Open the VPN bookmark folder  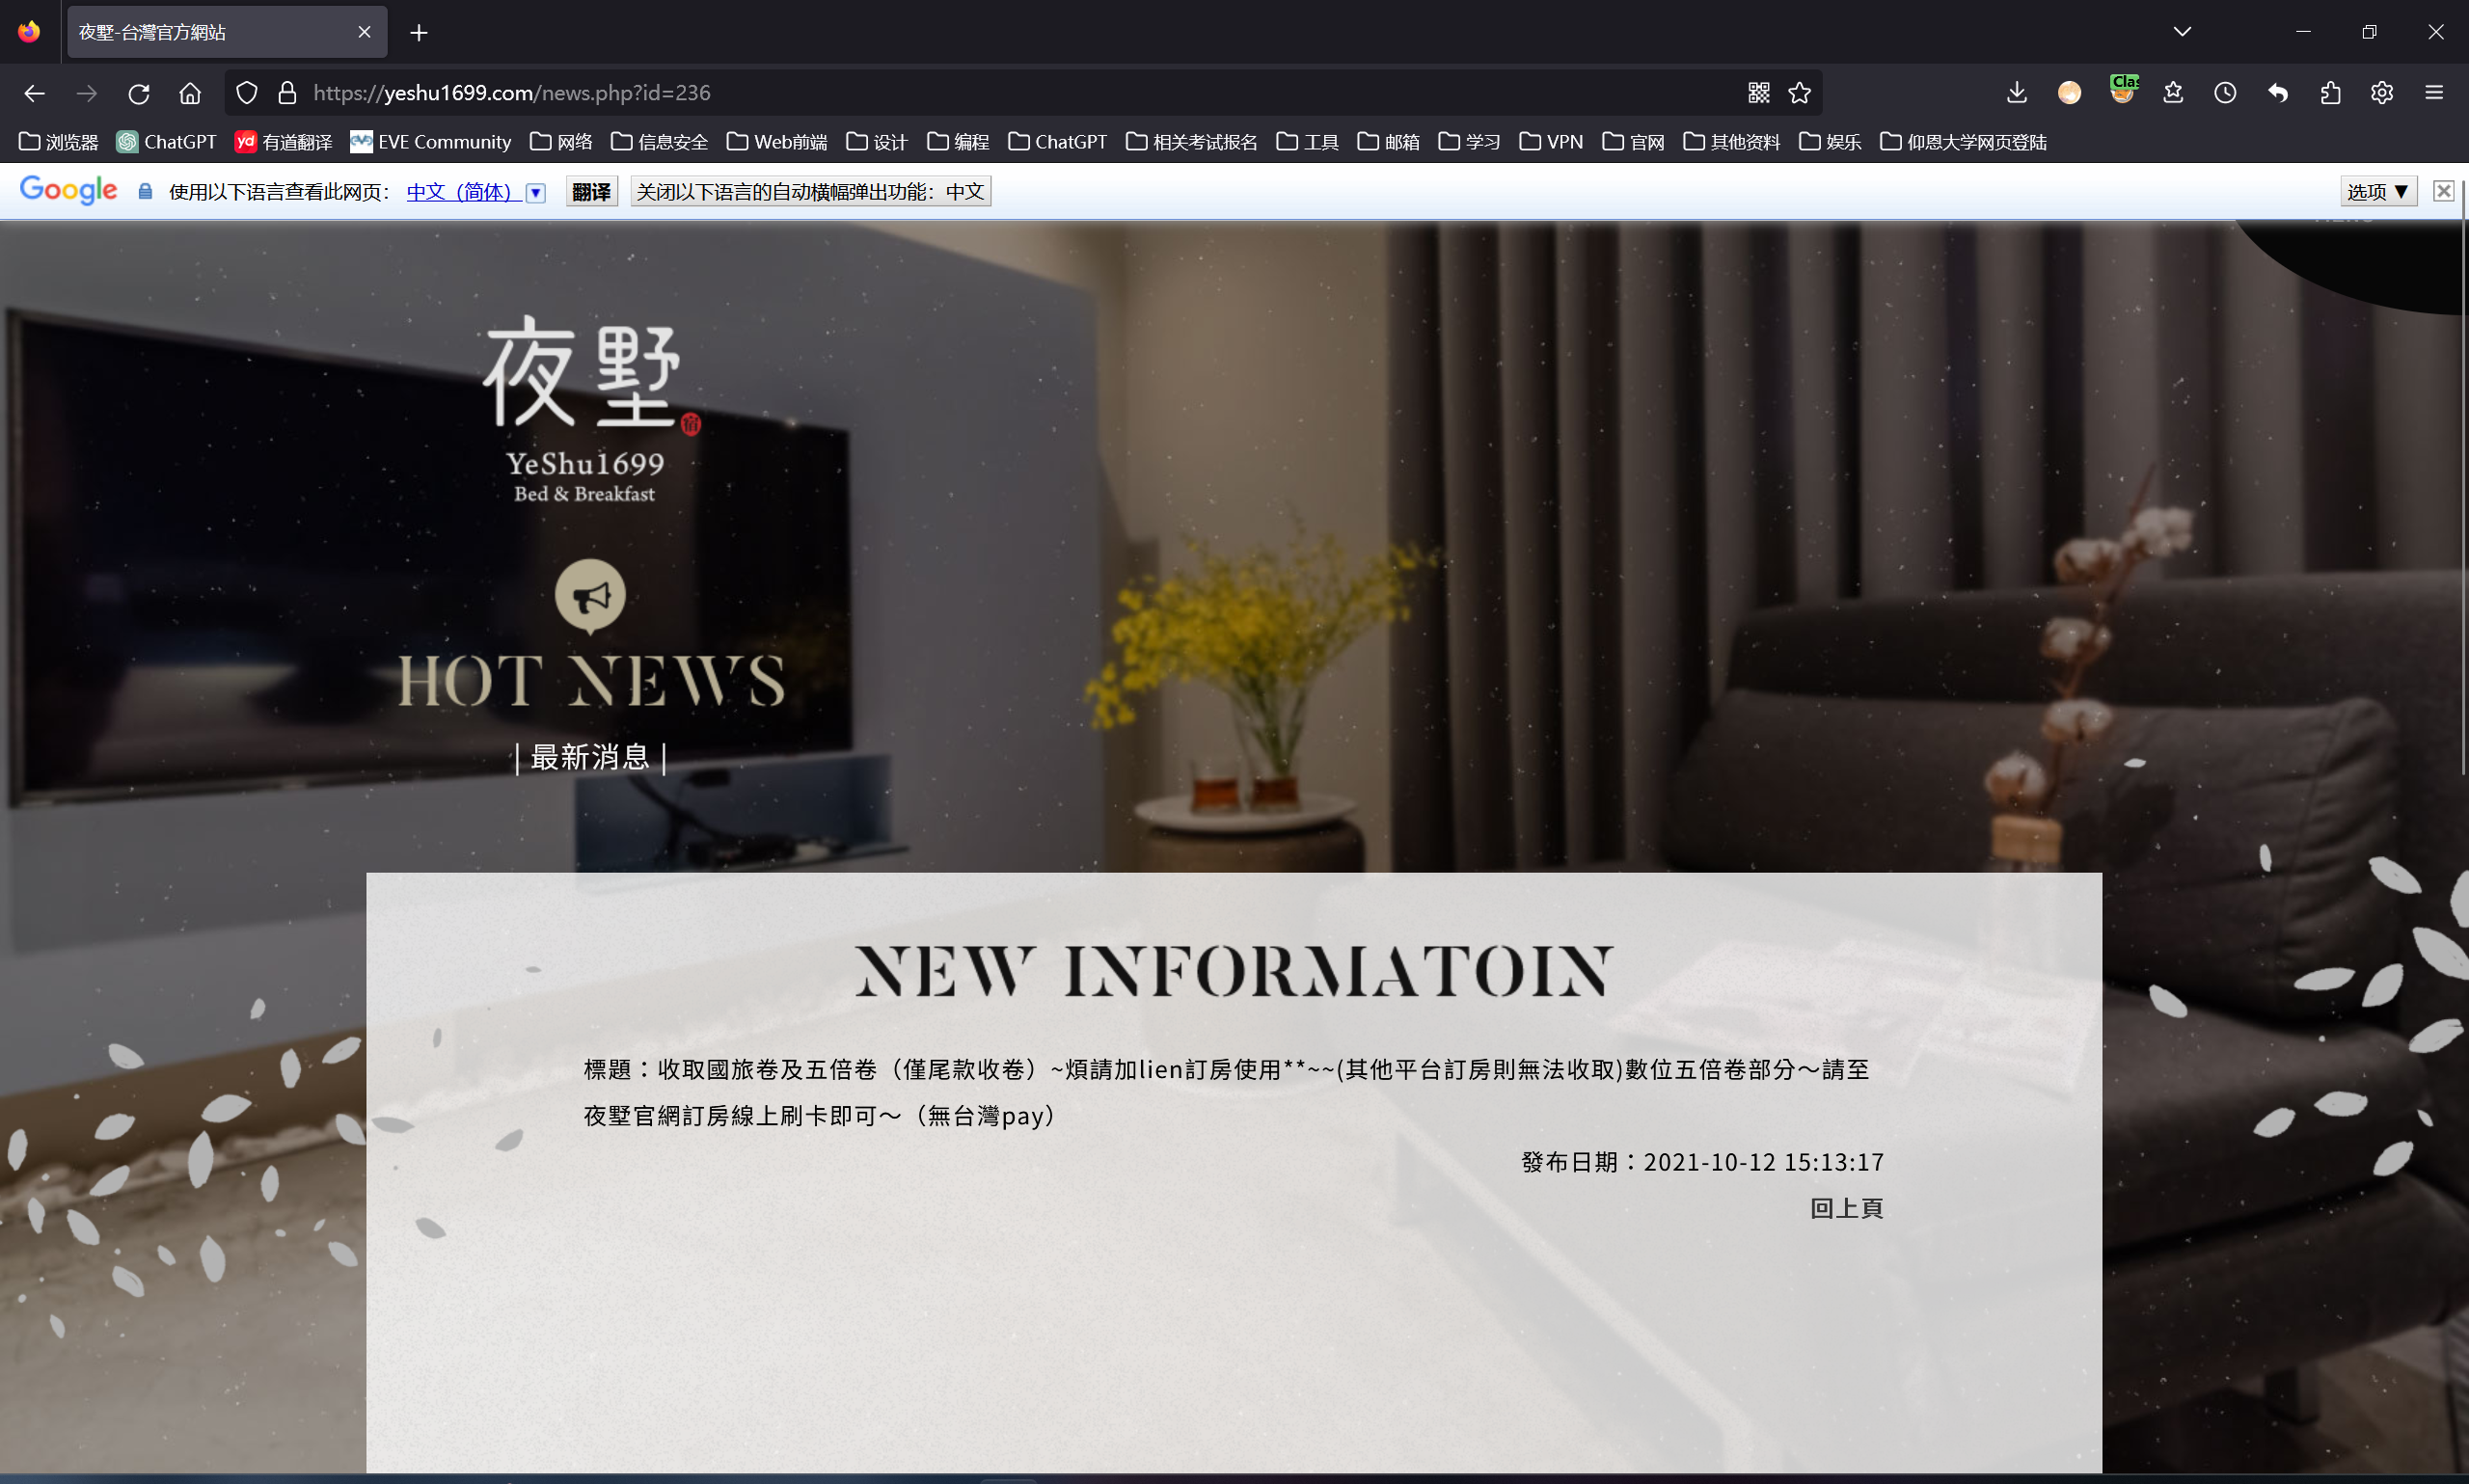(x=1551, y=142)
